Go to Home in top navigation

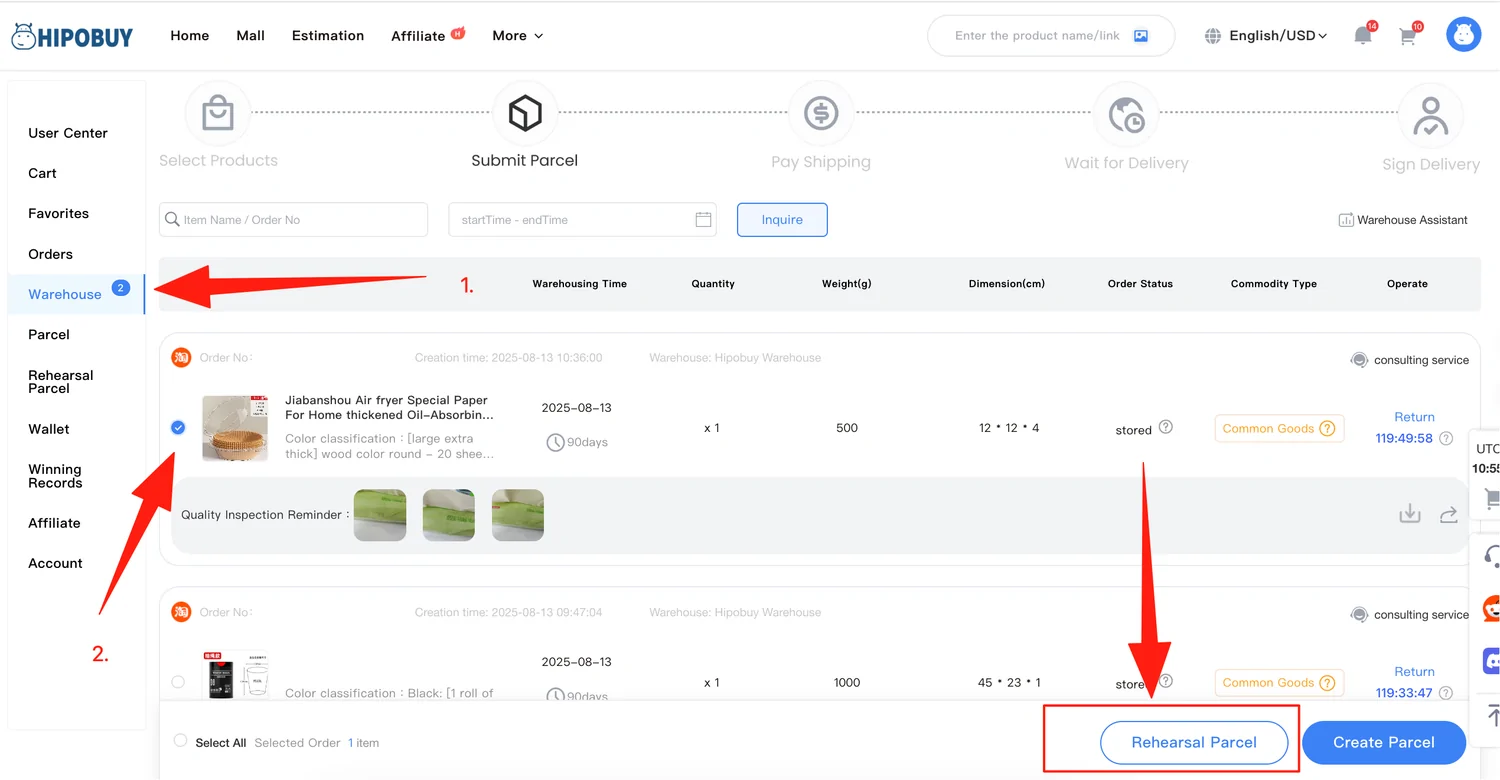point(190,36)
